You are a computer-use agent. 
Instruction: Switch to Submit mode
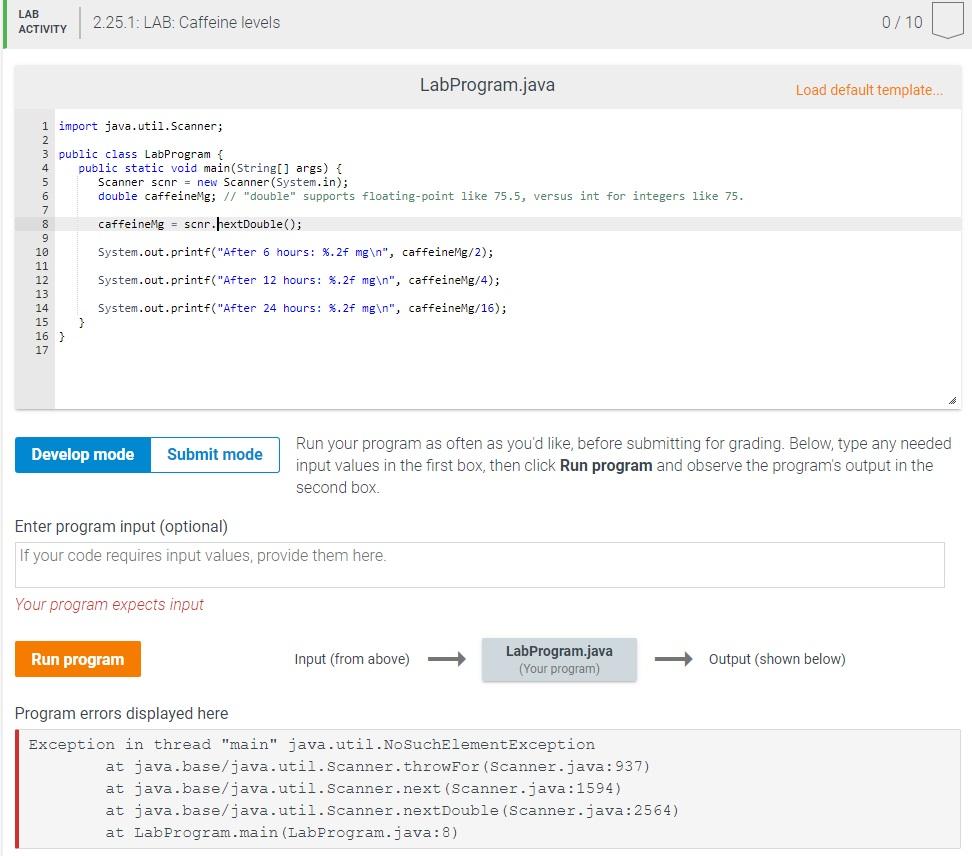214,454
